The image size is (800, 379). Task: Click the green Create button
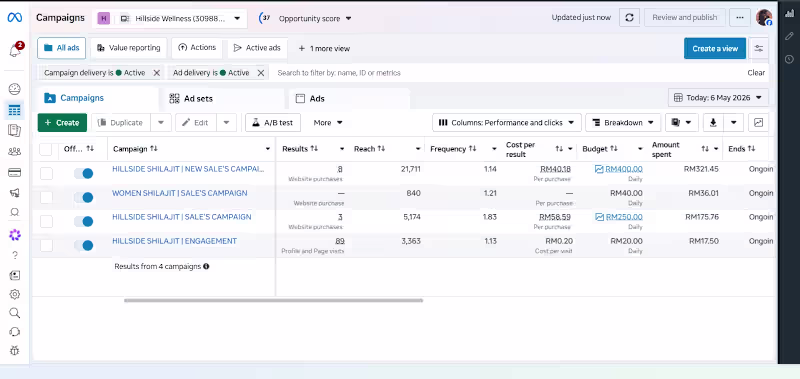click(62, 122)
